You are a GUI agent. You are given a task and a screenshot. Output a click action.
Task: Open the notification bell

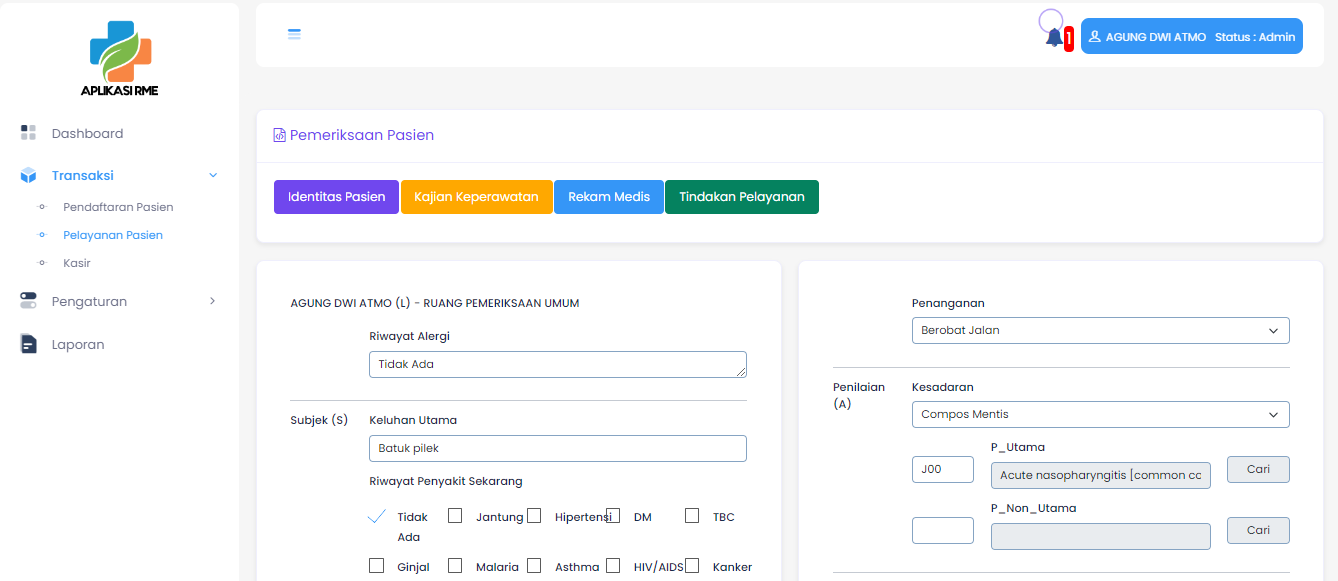pos(1054,37)
